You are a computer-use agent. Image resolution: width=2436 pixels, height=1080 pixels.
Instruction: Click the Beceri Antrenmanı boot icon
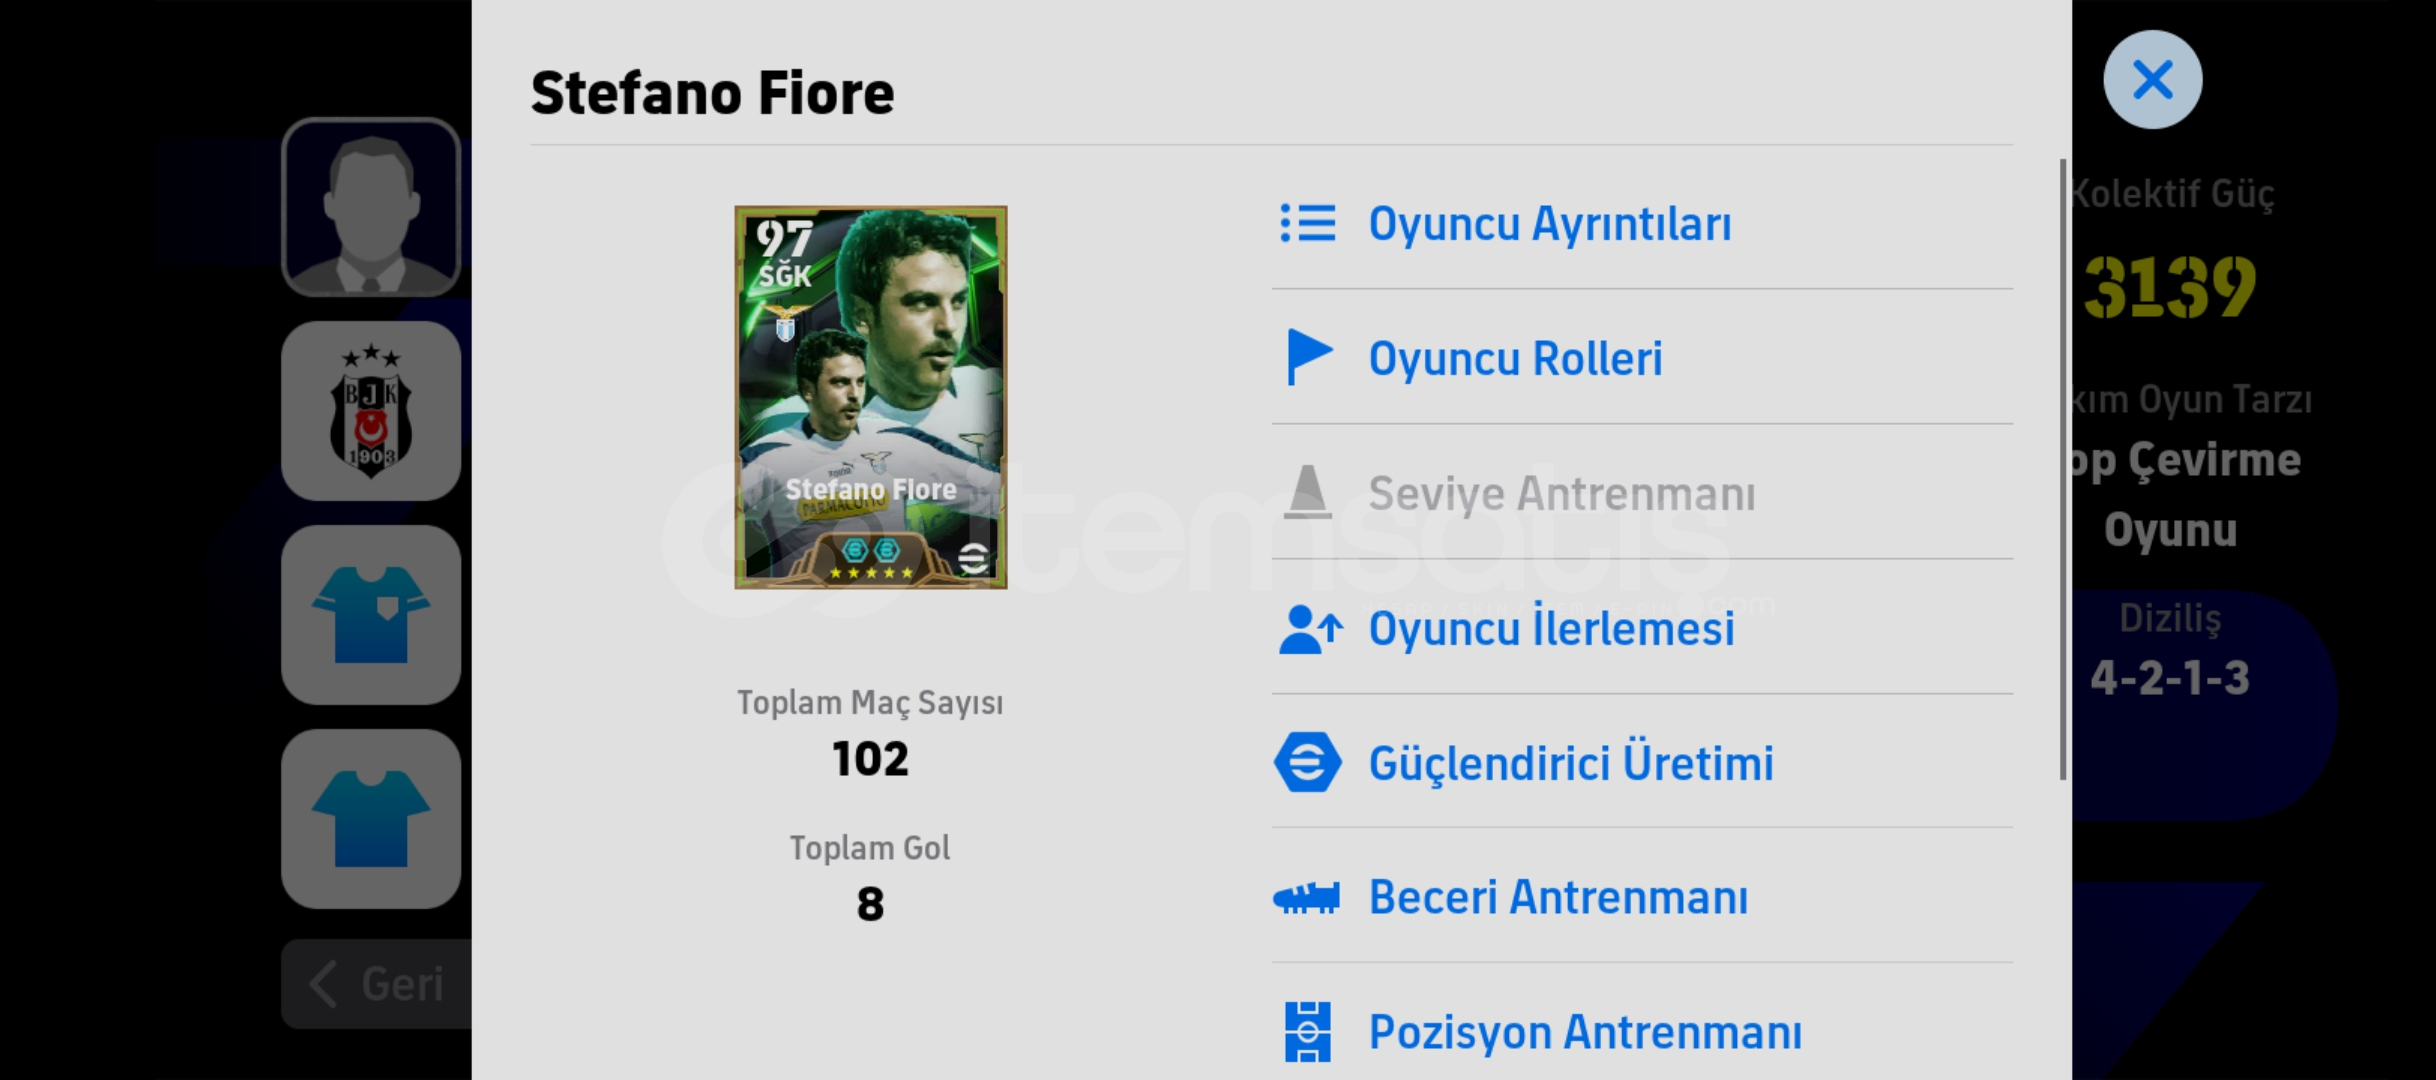tap(1307, 898)
